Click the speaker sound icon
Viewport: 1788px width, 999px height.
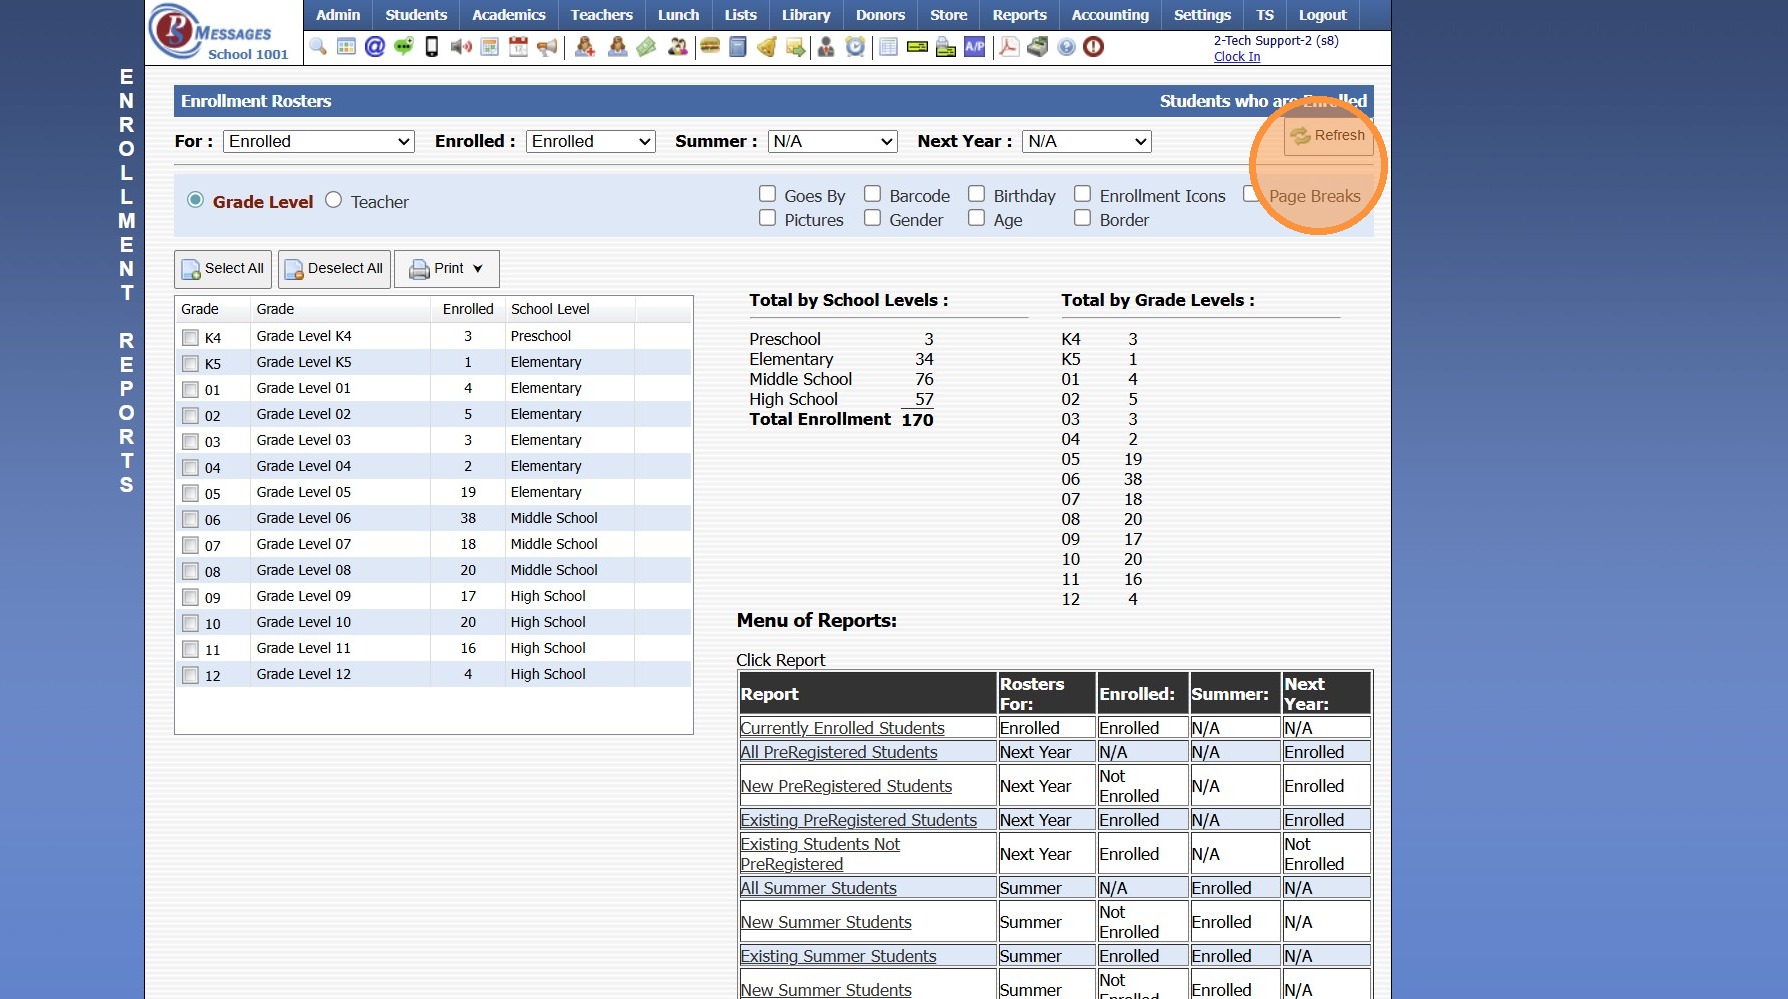click(x=461, y=46)
